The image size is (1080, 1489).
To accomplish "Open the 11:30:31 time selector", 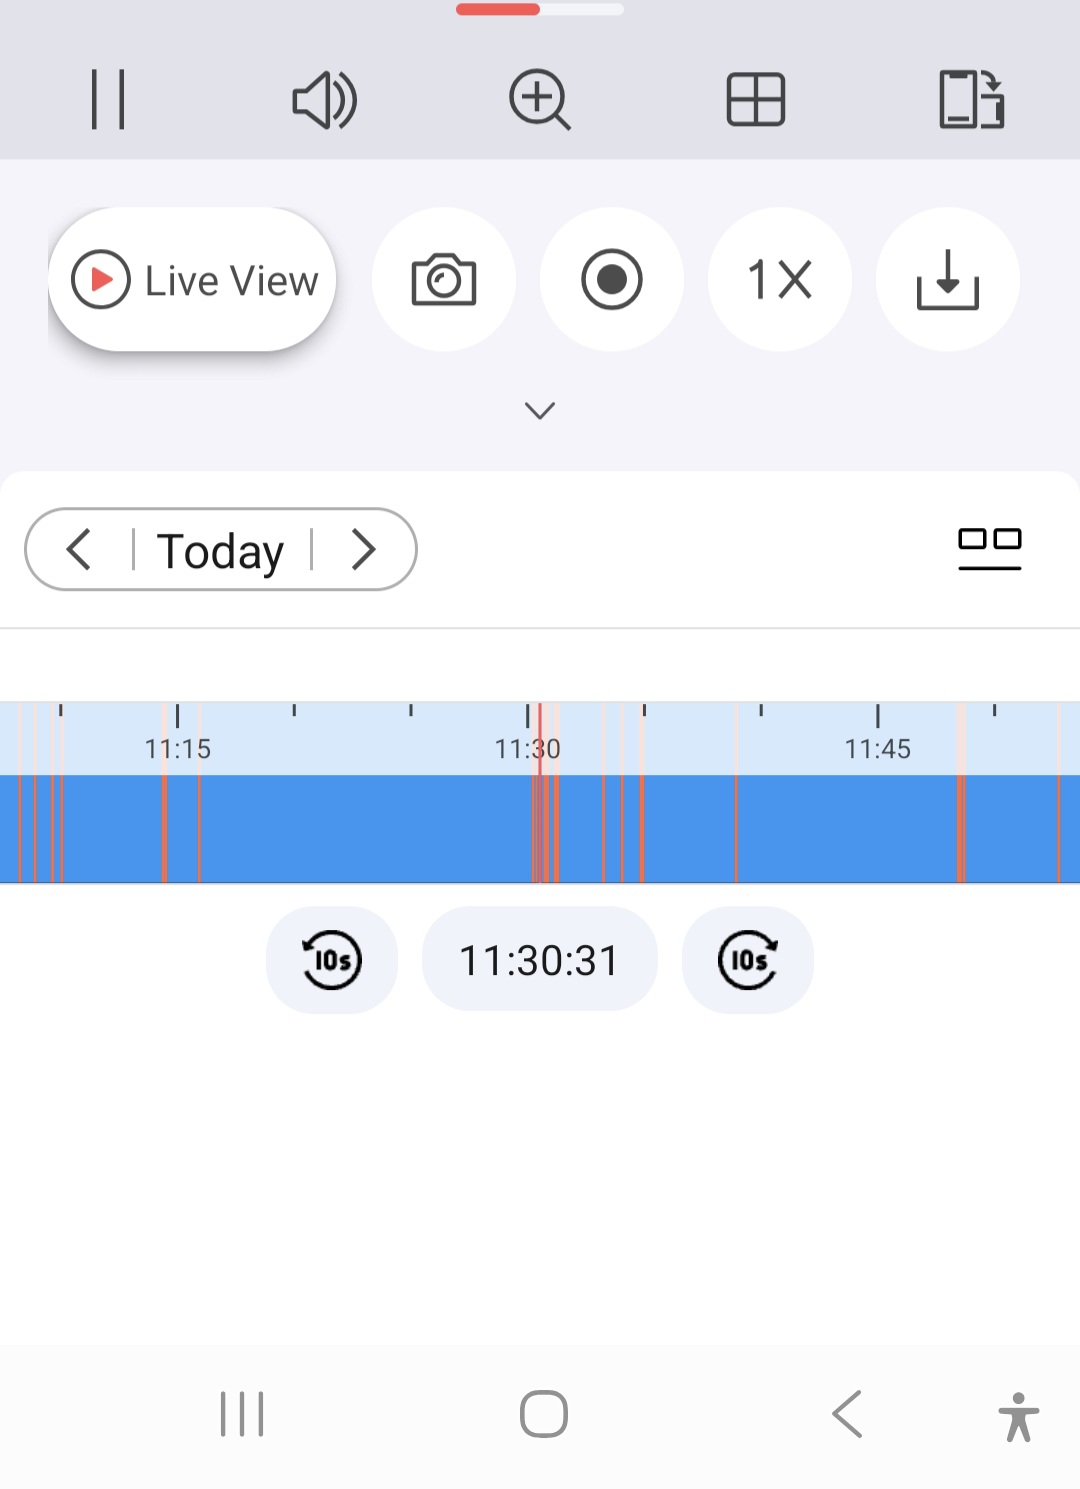I will (540, 960).
